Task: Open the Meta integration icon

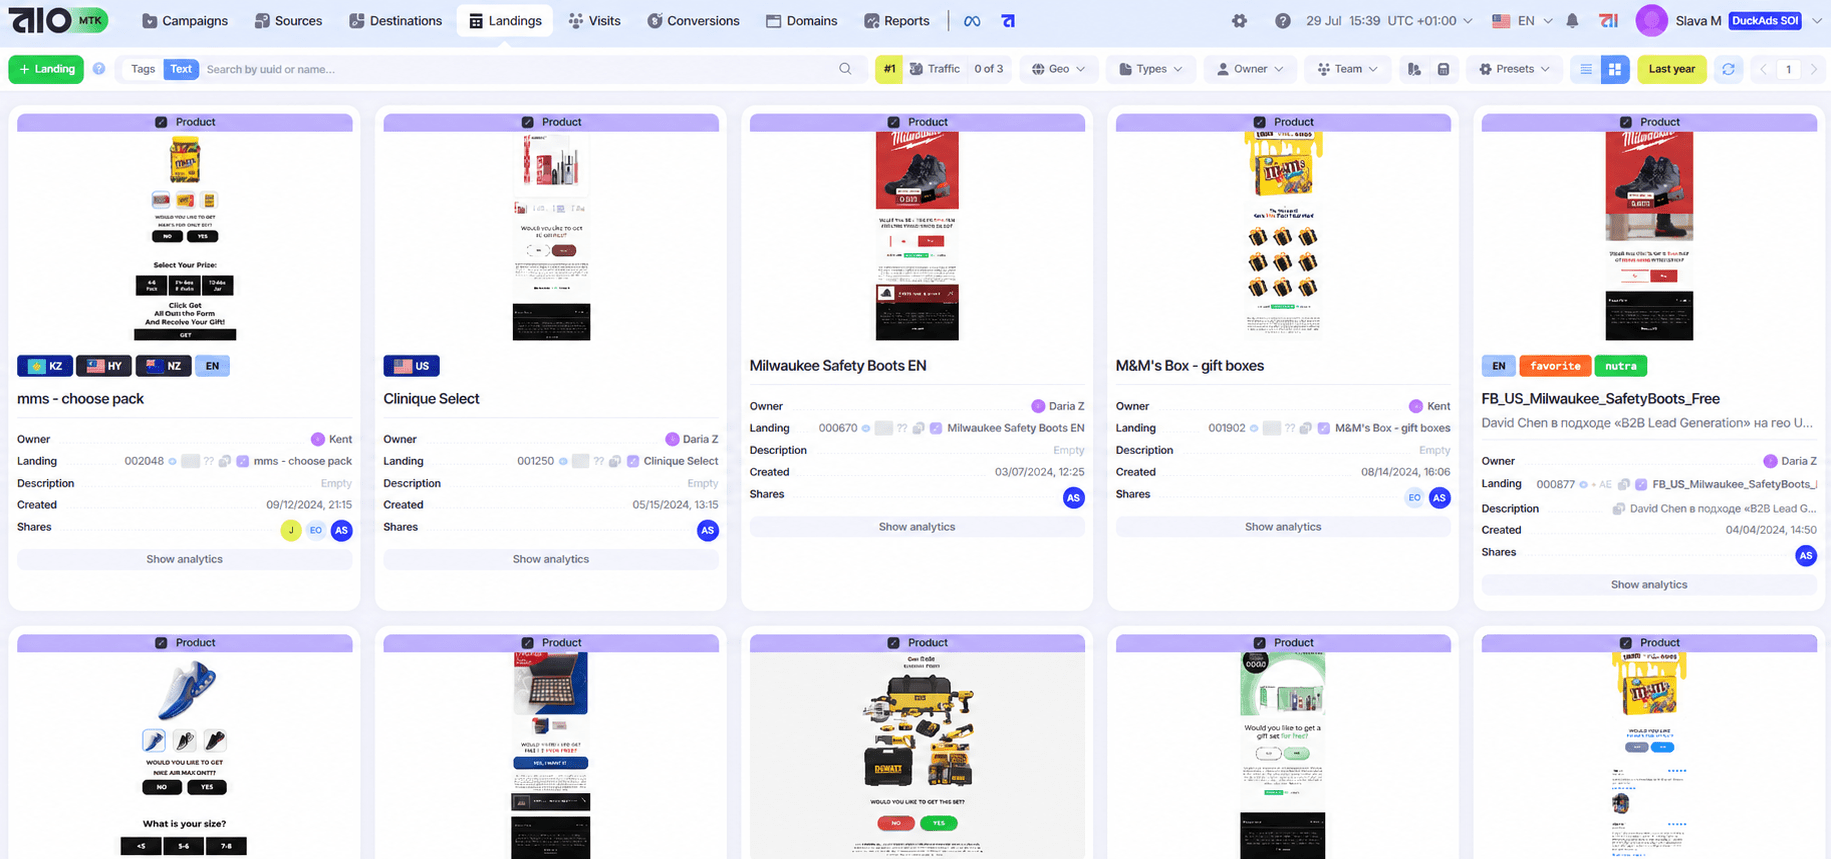Action: 971,21
